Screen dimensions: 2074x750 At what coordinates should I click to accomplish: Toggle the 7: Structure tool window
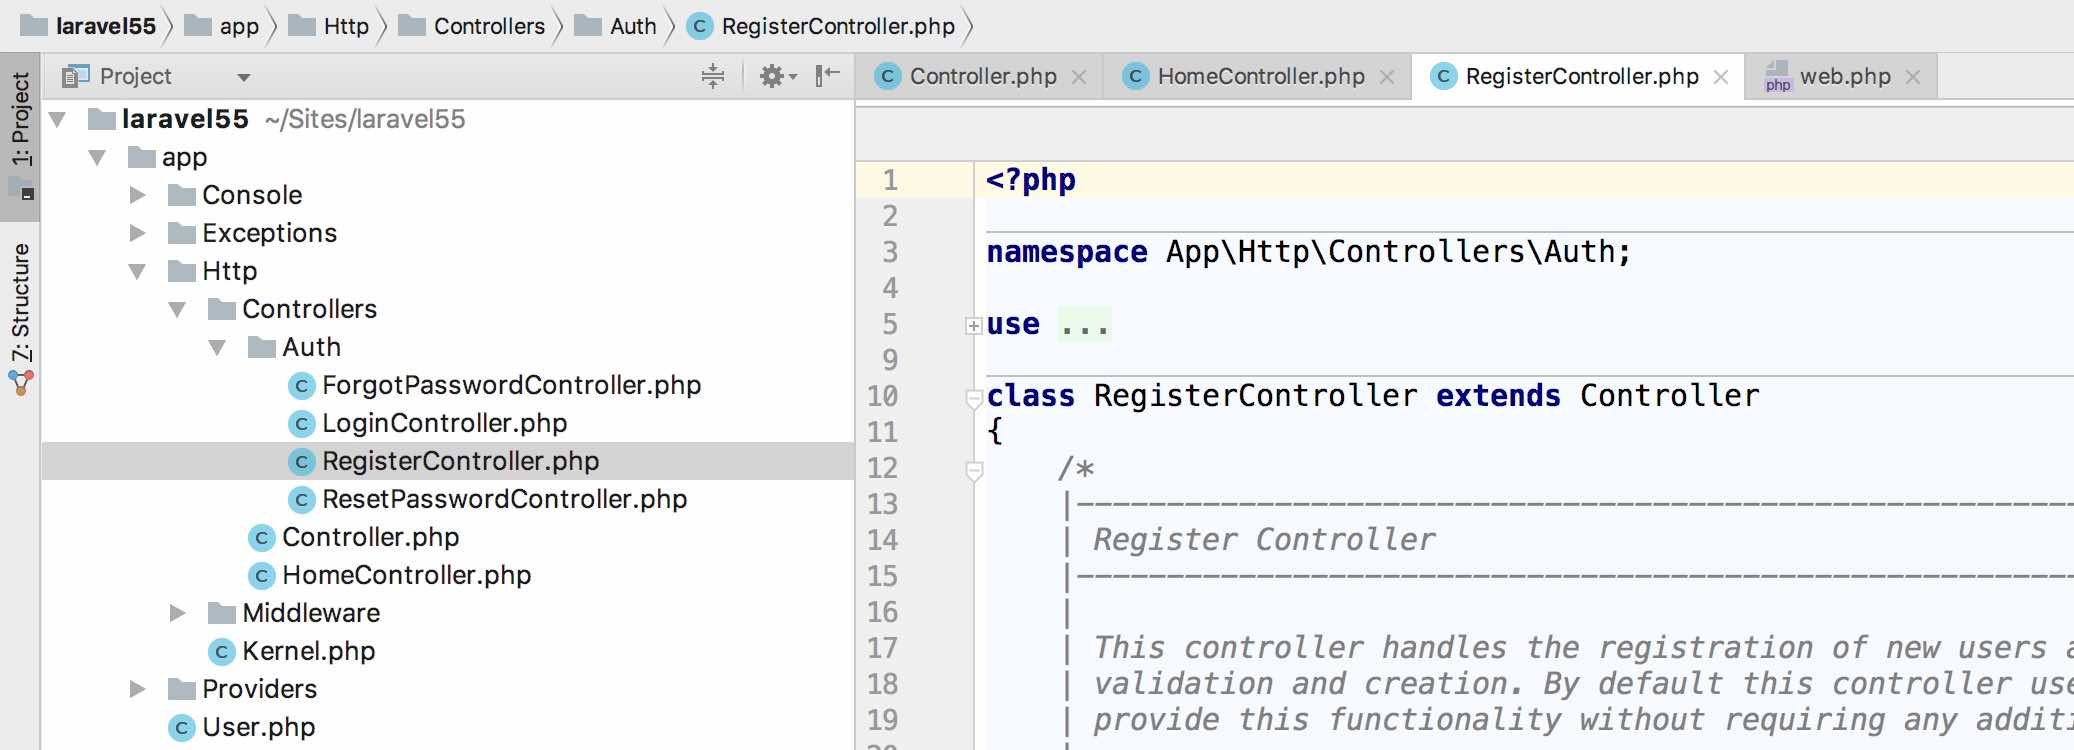21,302
